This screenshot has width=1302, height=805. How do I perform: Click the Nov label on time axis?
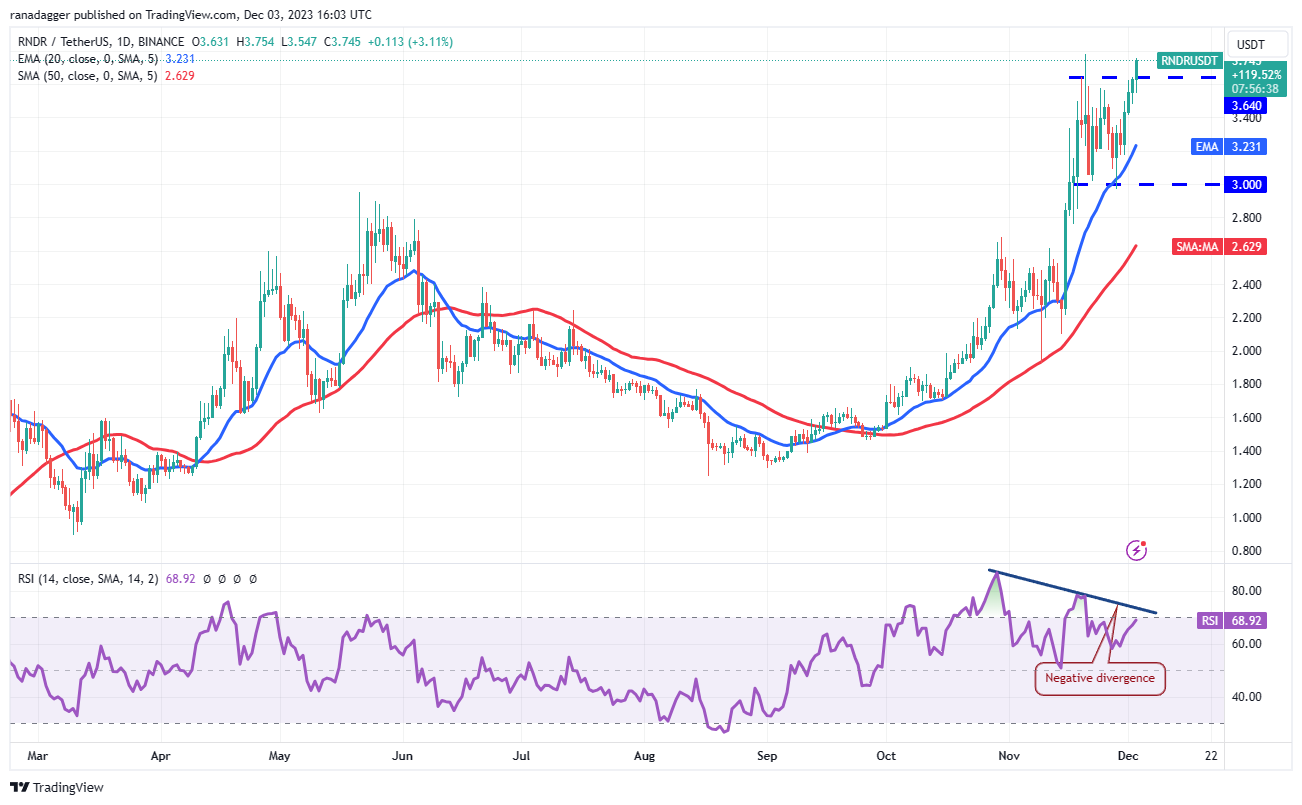point(1006,757)
